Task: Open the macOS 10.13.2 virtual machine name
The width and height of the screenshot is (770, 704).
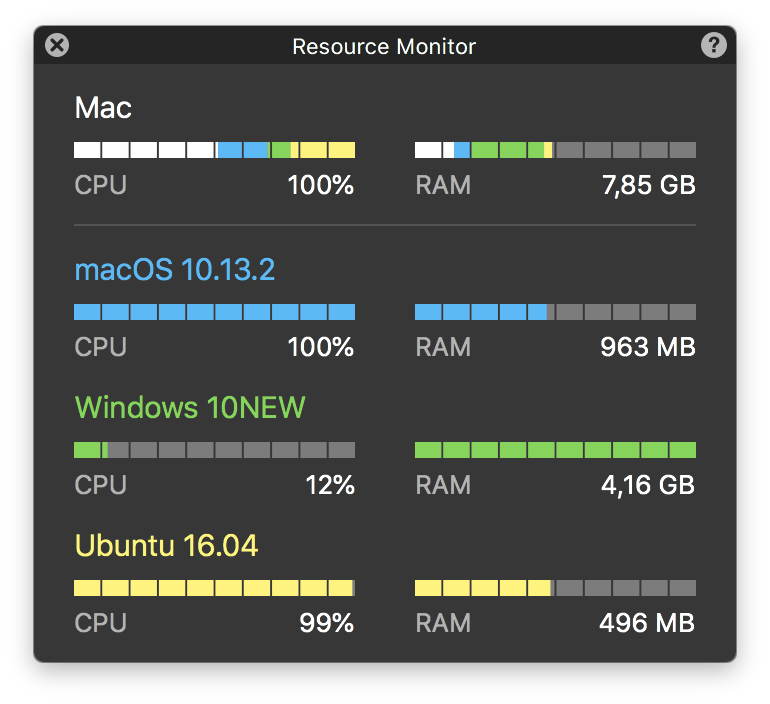Action: click(175, 270)
